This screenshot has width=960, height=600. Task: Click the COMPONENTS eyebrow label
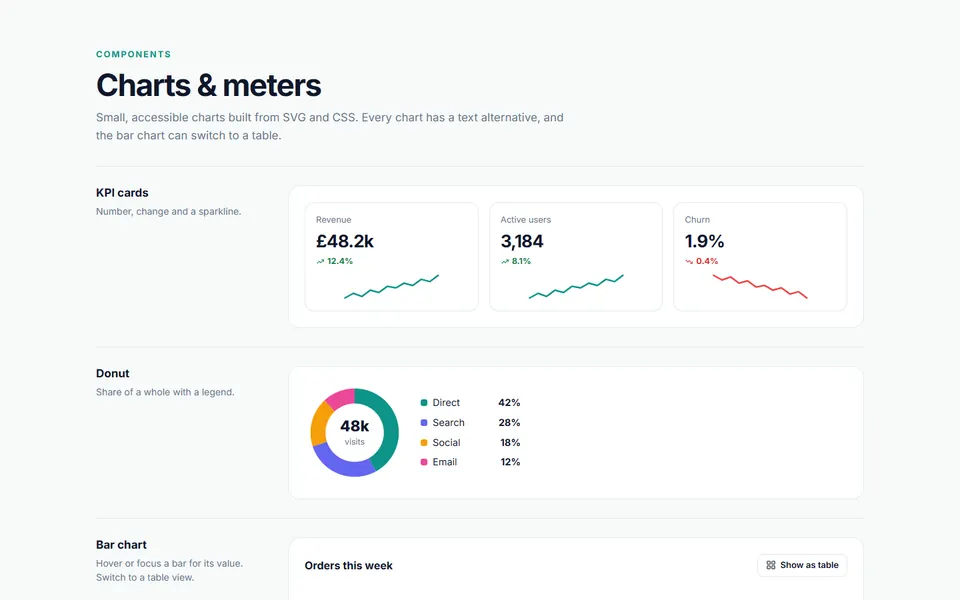click(x=133, y=54)
